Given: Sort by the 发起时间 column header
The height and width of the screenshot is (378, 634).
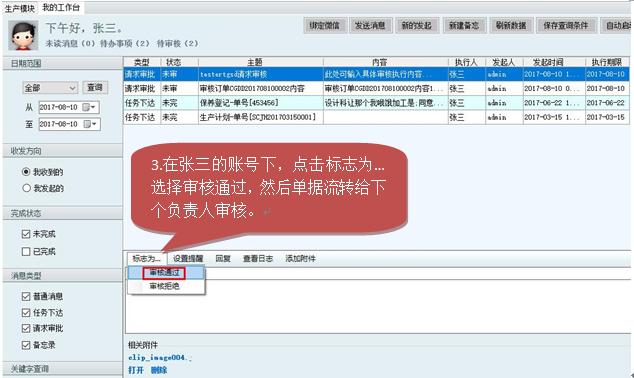Looking at the screenshot, I should (x=554, y=62).
